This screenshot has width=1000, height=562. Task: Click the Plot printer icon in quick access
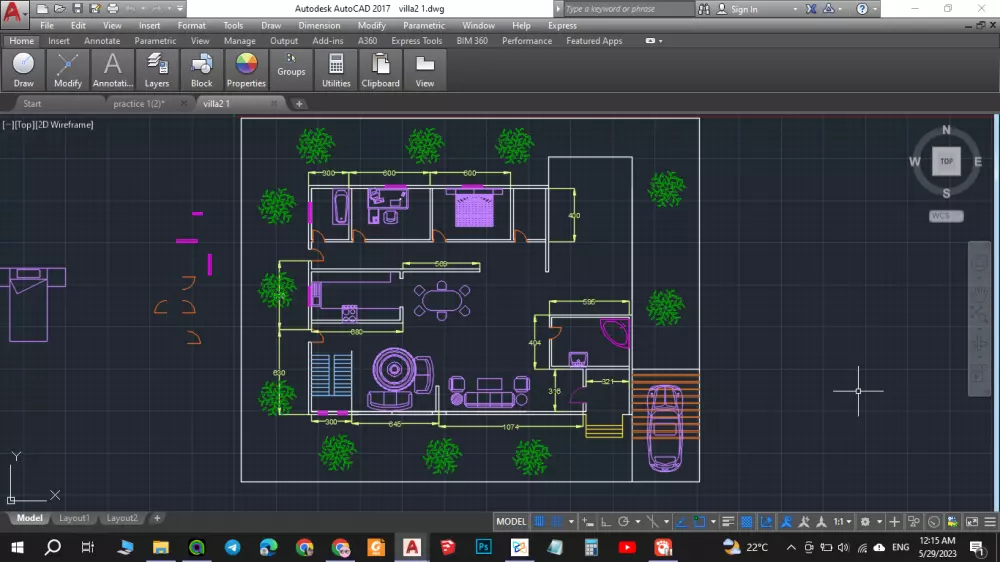pyautogui.click(x=113, y=8)
